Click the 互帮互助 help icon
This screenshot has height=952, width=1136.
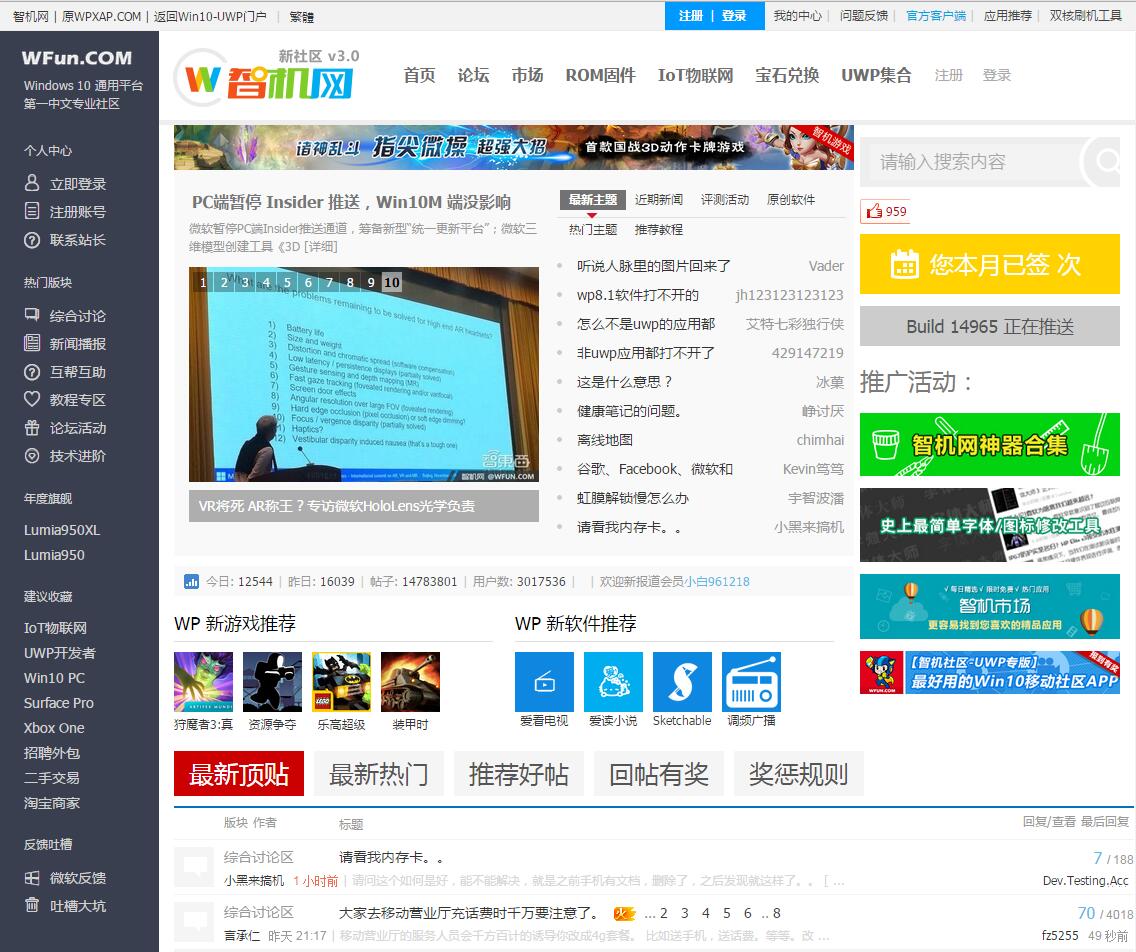(32, 372)
